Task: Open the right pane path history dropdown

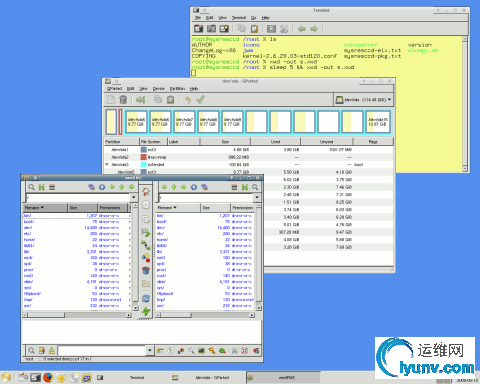Action: point(257,197)
